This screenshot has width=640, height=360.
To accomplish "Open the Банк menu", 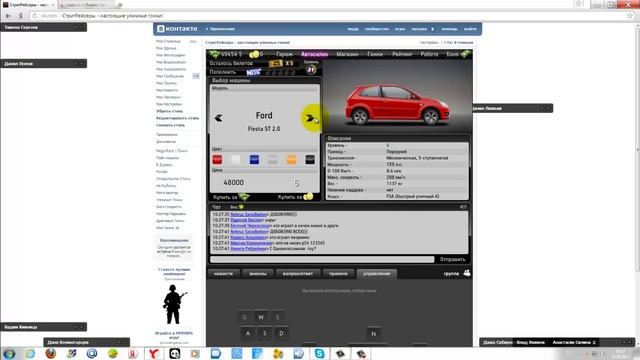I will (452, 54).
